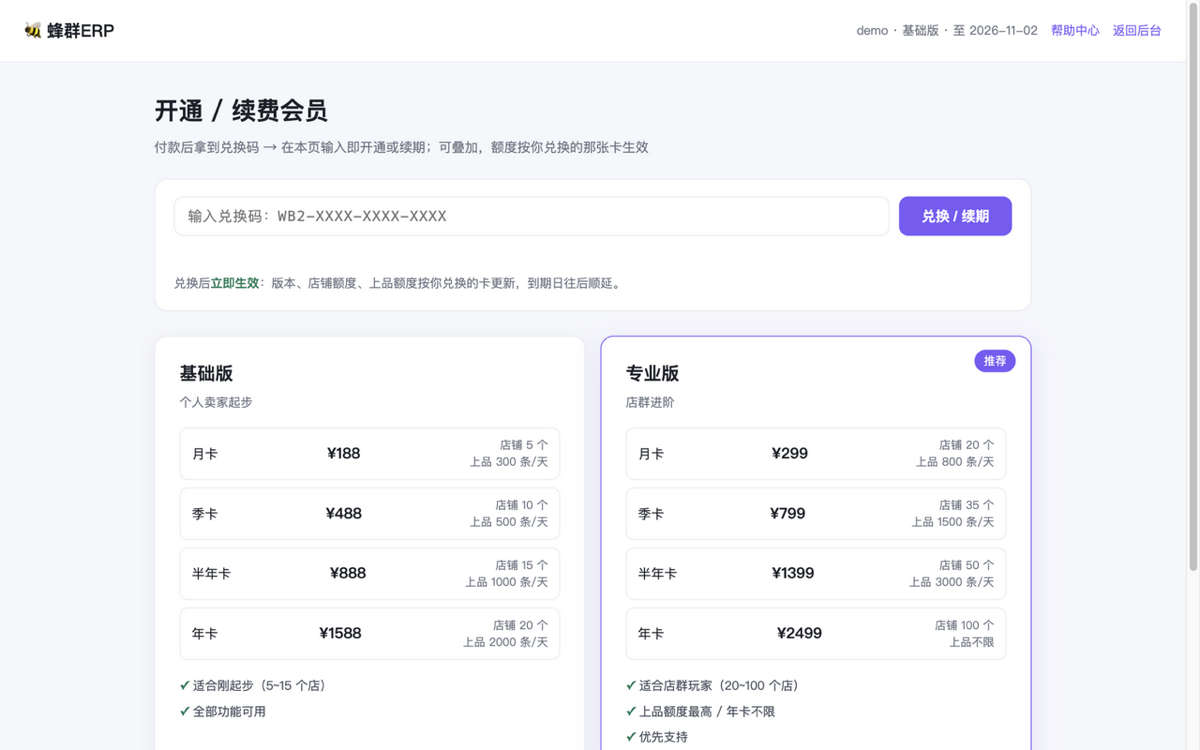Select the 基础版 月卡 ¥188 row
1200x750 pixels.
click(x=370, y=454)
